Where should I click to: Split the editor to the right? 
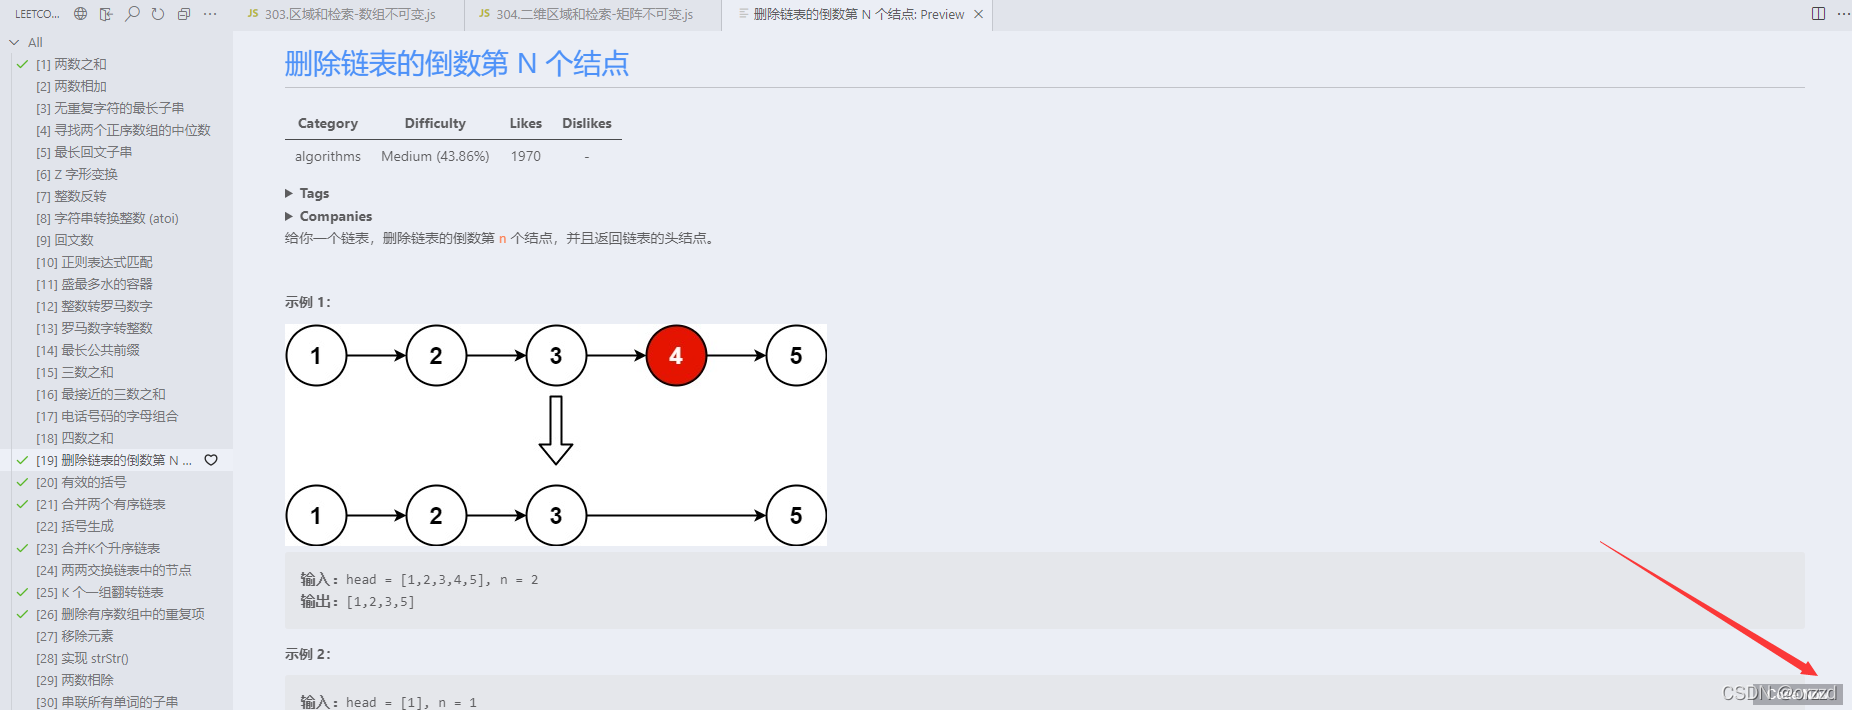[1818, 14]
